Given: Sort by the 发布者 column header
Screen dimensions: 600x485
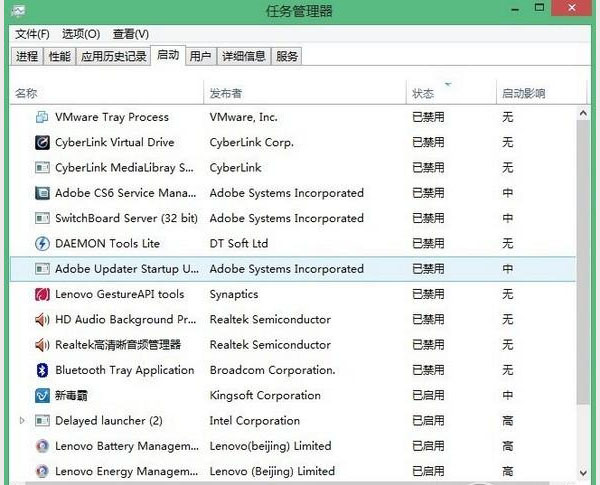Looking at the screenshot, I should point(226,93).
